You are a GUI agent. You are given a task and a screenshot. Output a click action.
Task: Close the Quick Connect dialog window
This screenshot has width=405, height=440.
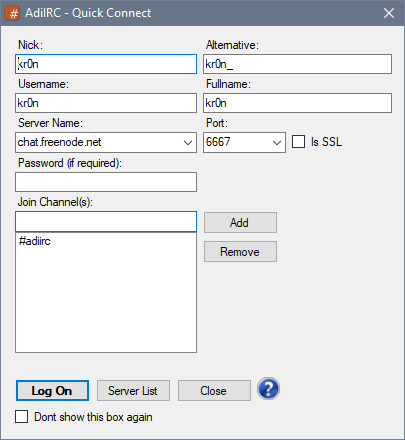(x=389, y=13)
